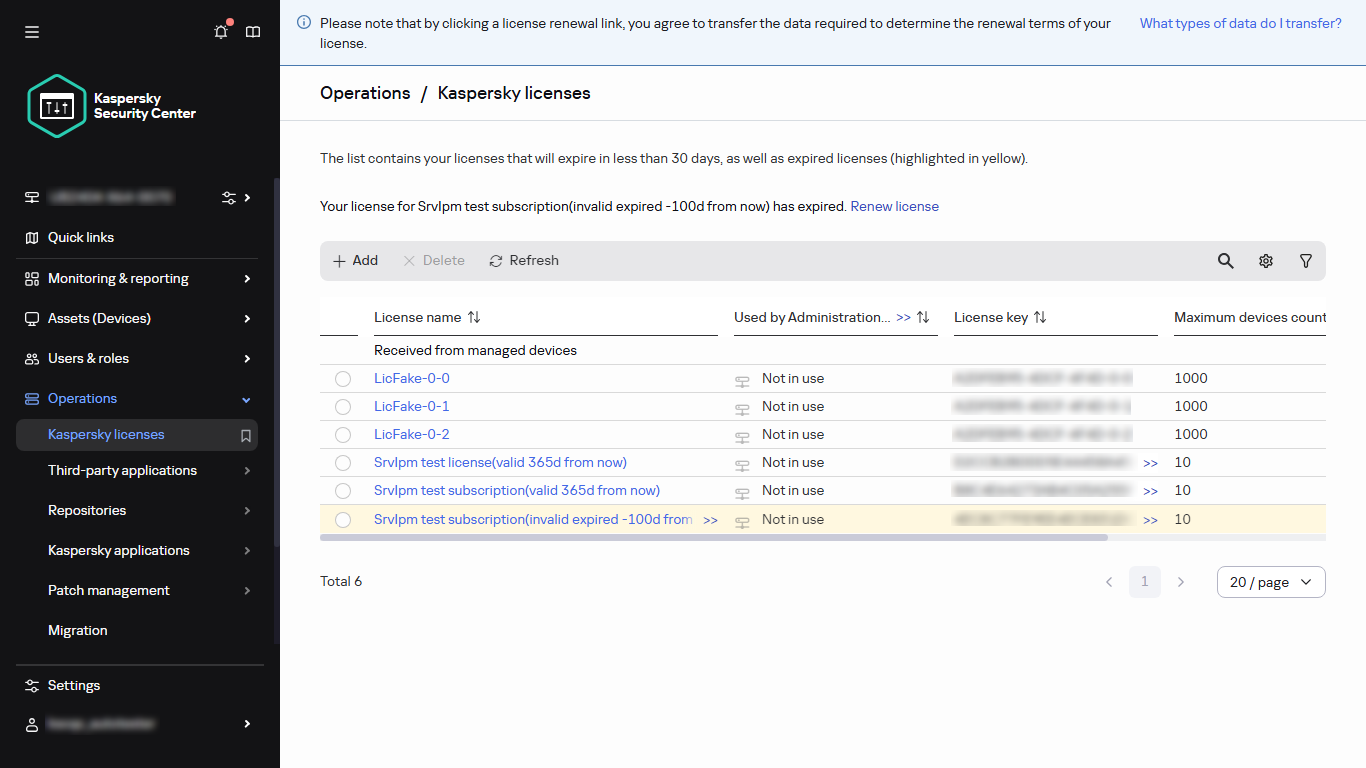Select the radio button for LicFake-0-0

343,378
